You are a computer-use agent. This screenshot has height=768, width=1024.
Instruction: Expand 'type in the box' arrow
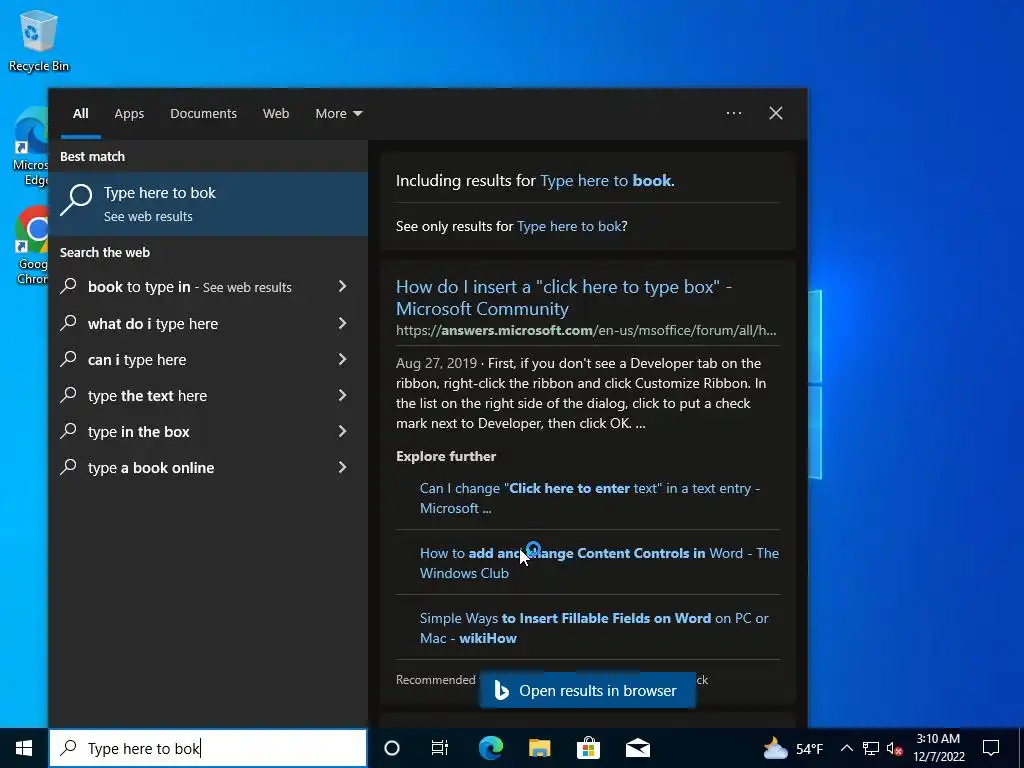[x=342, y=430]
